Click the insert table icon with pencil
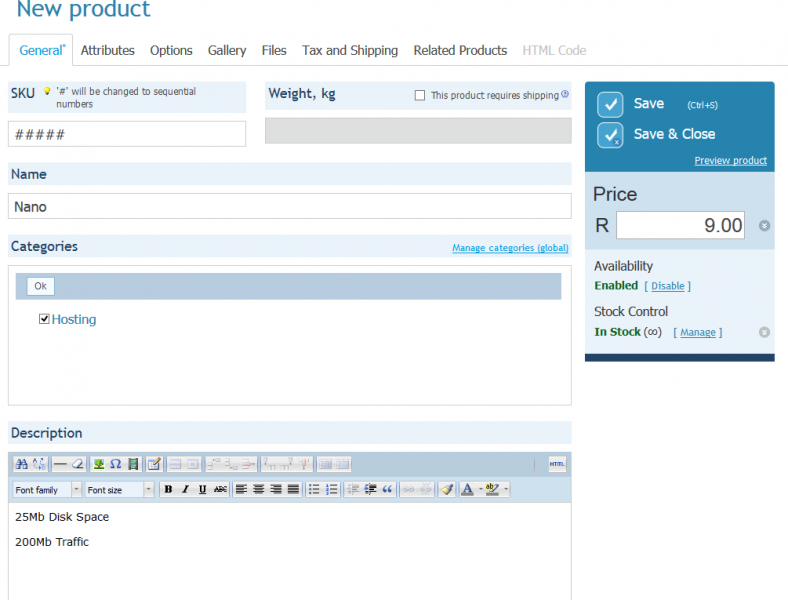The width and height of the screenshot is (788, 600). point(154,464)
